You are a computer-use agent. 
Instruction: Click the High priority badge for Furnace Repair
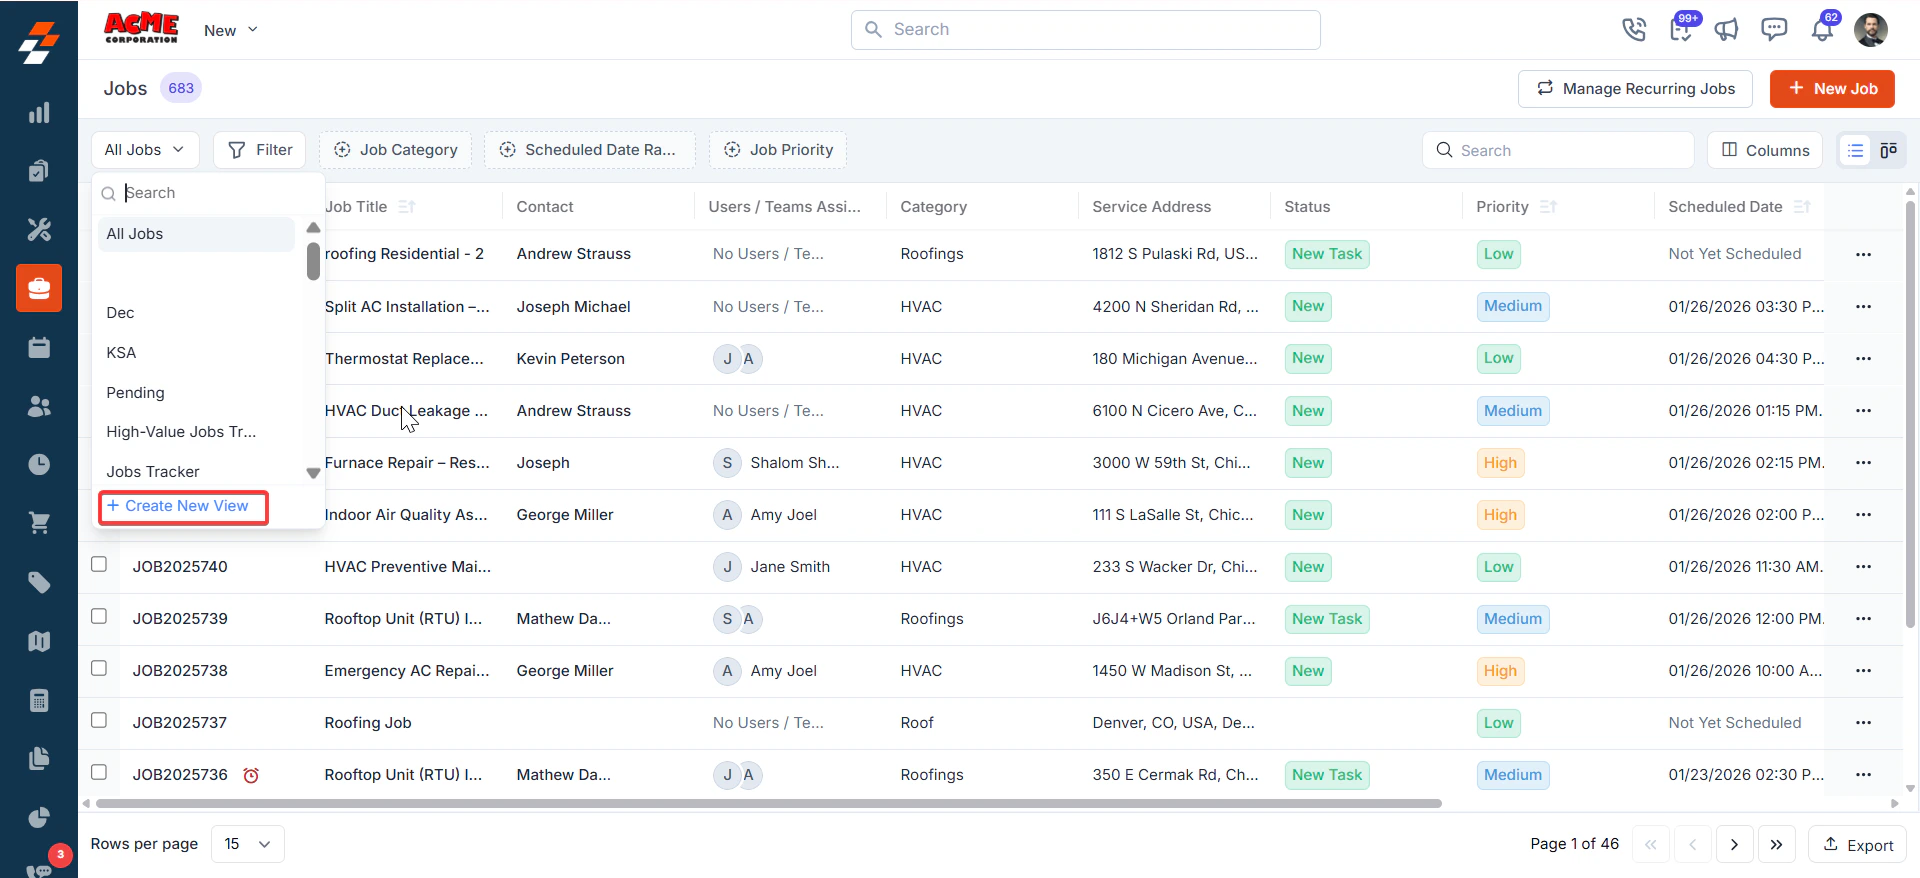click(x=1500, y=463)
